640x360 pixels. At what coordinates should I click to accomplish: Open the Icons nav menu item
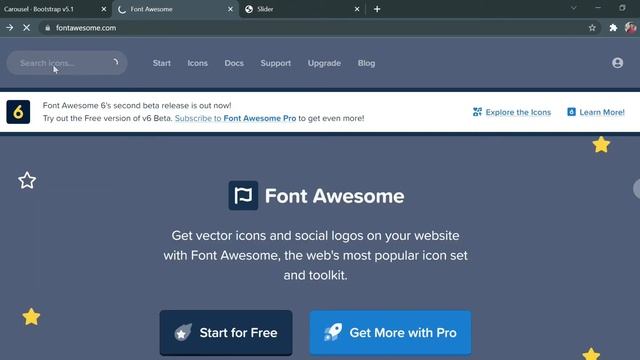click(198, 63)
